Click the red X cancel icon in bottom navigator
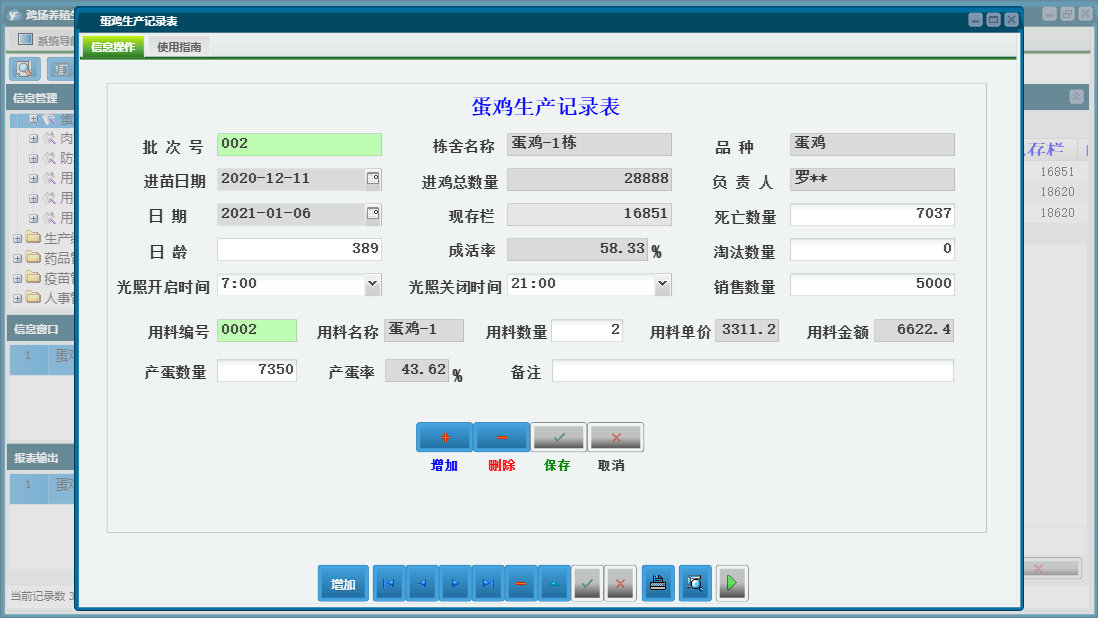 (x=620, y=583)
